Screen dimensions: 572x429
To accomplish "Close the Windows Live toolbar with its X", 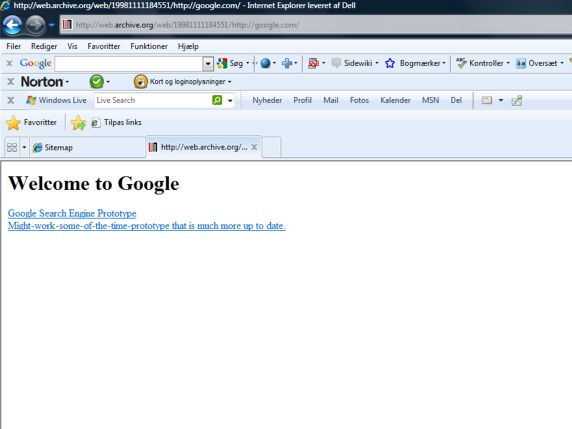I will pyautogui.click(x=11, y=100).
